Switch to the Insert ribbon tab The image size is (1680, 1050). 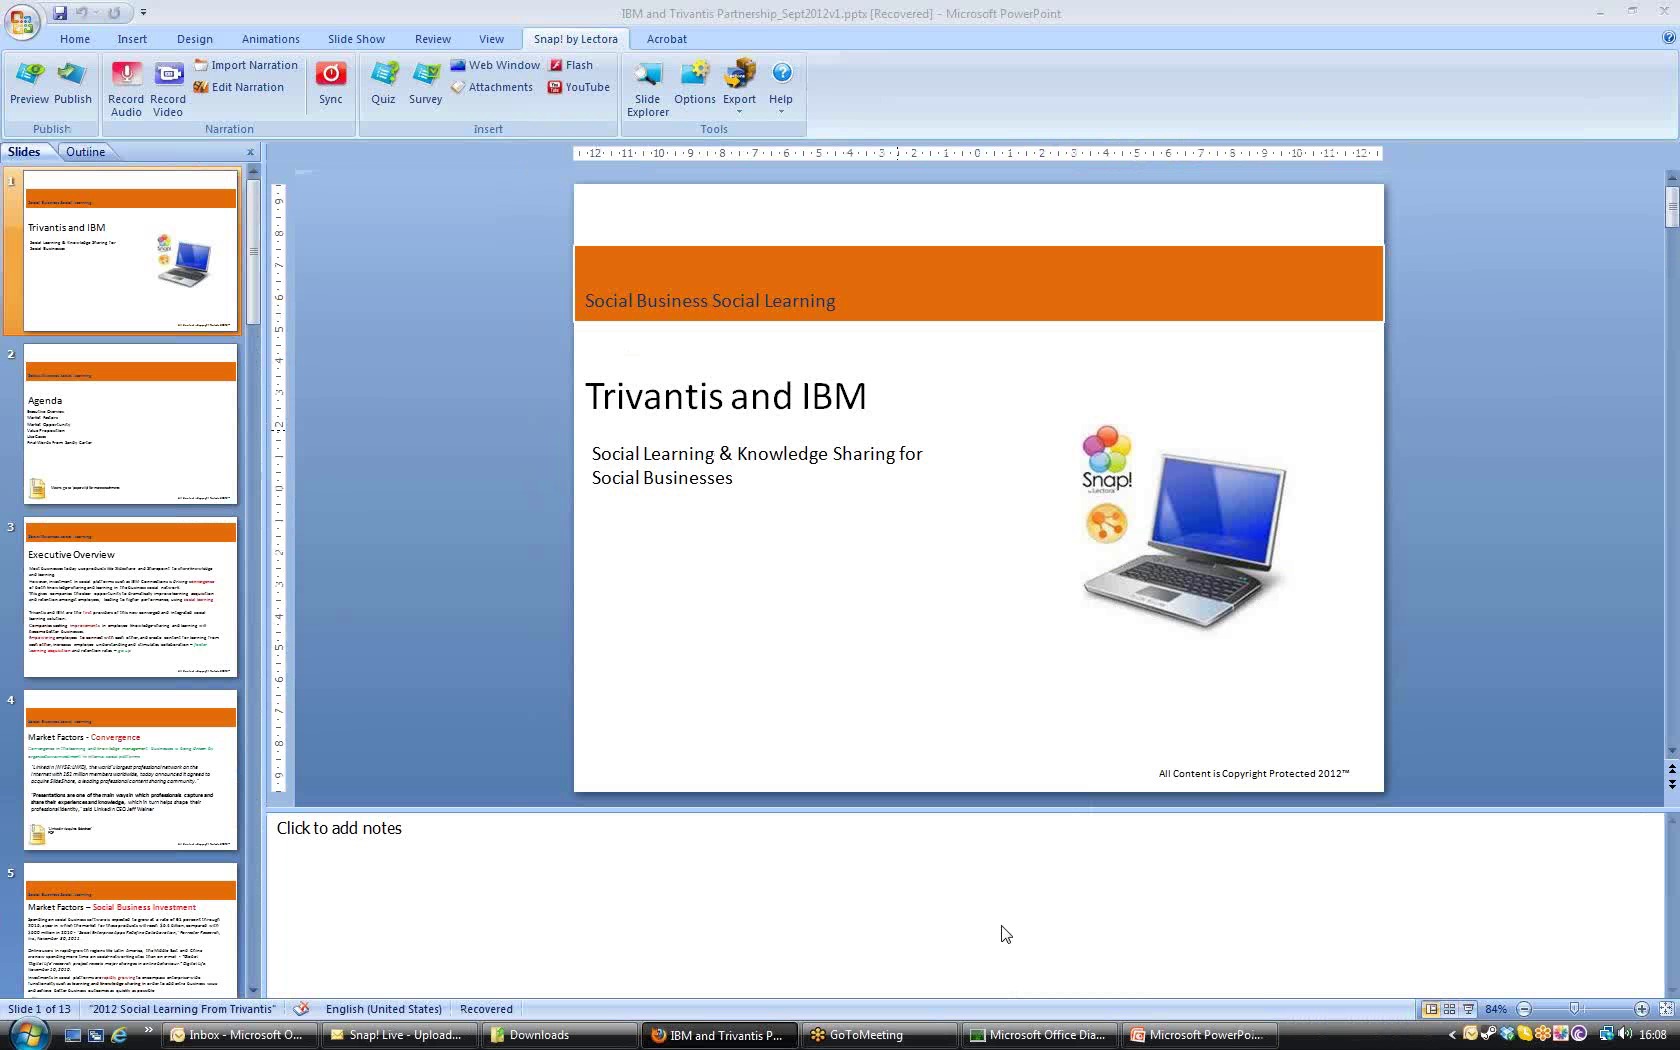pyautogui.click(x=132, y=39)
